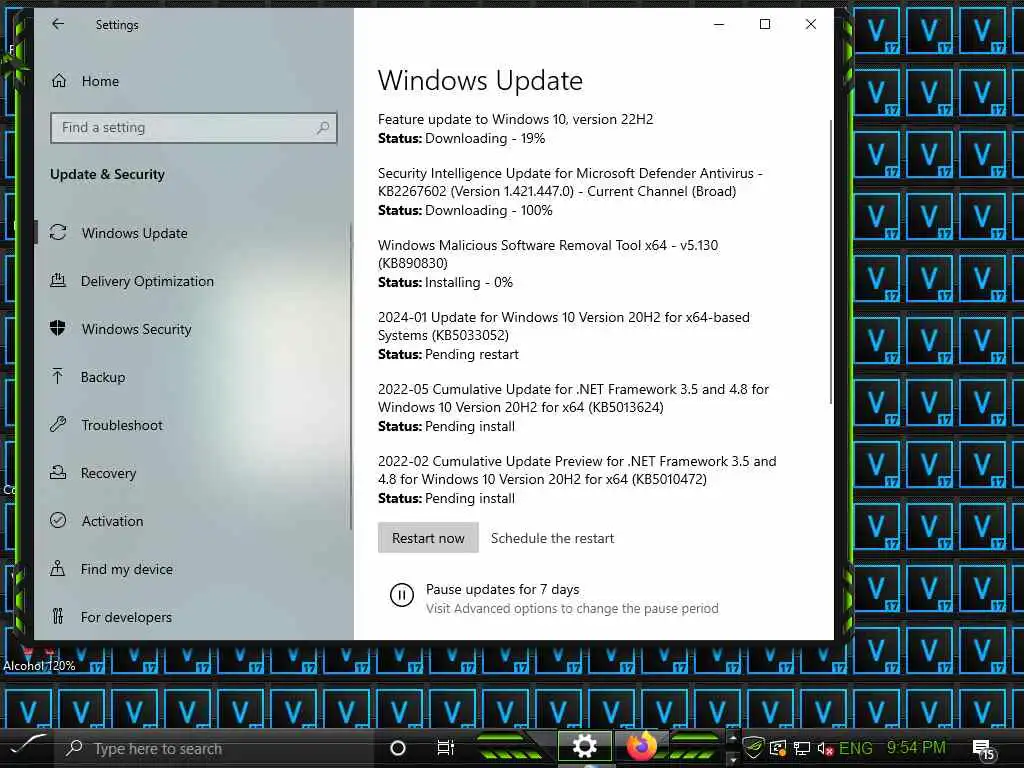Screen dimensions: 1024x768
Task: Click the ENG language indicator
Action: (856, 748)
